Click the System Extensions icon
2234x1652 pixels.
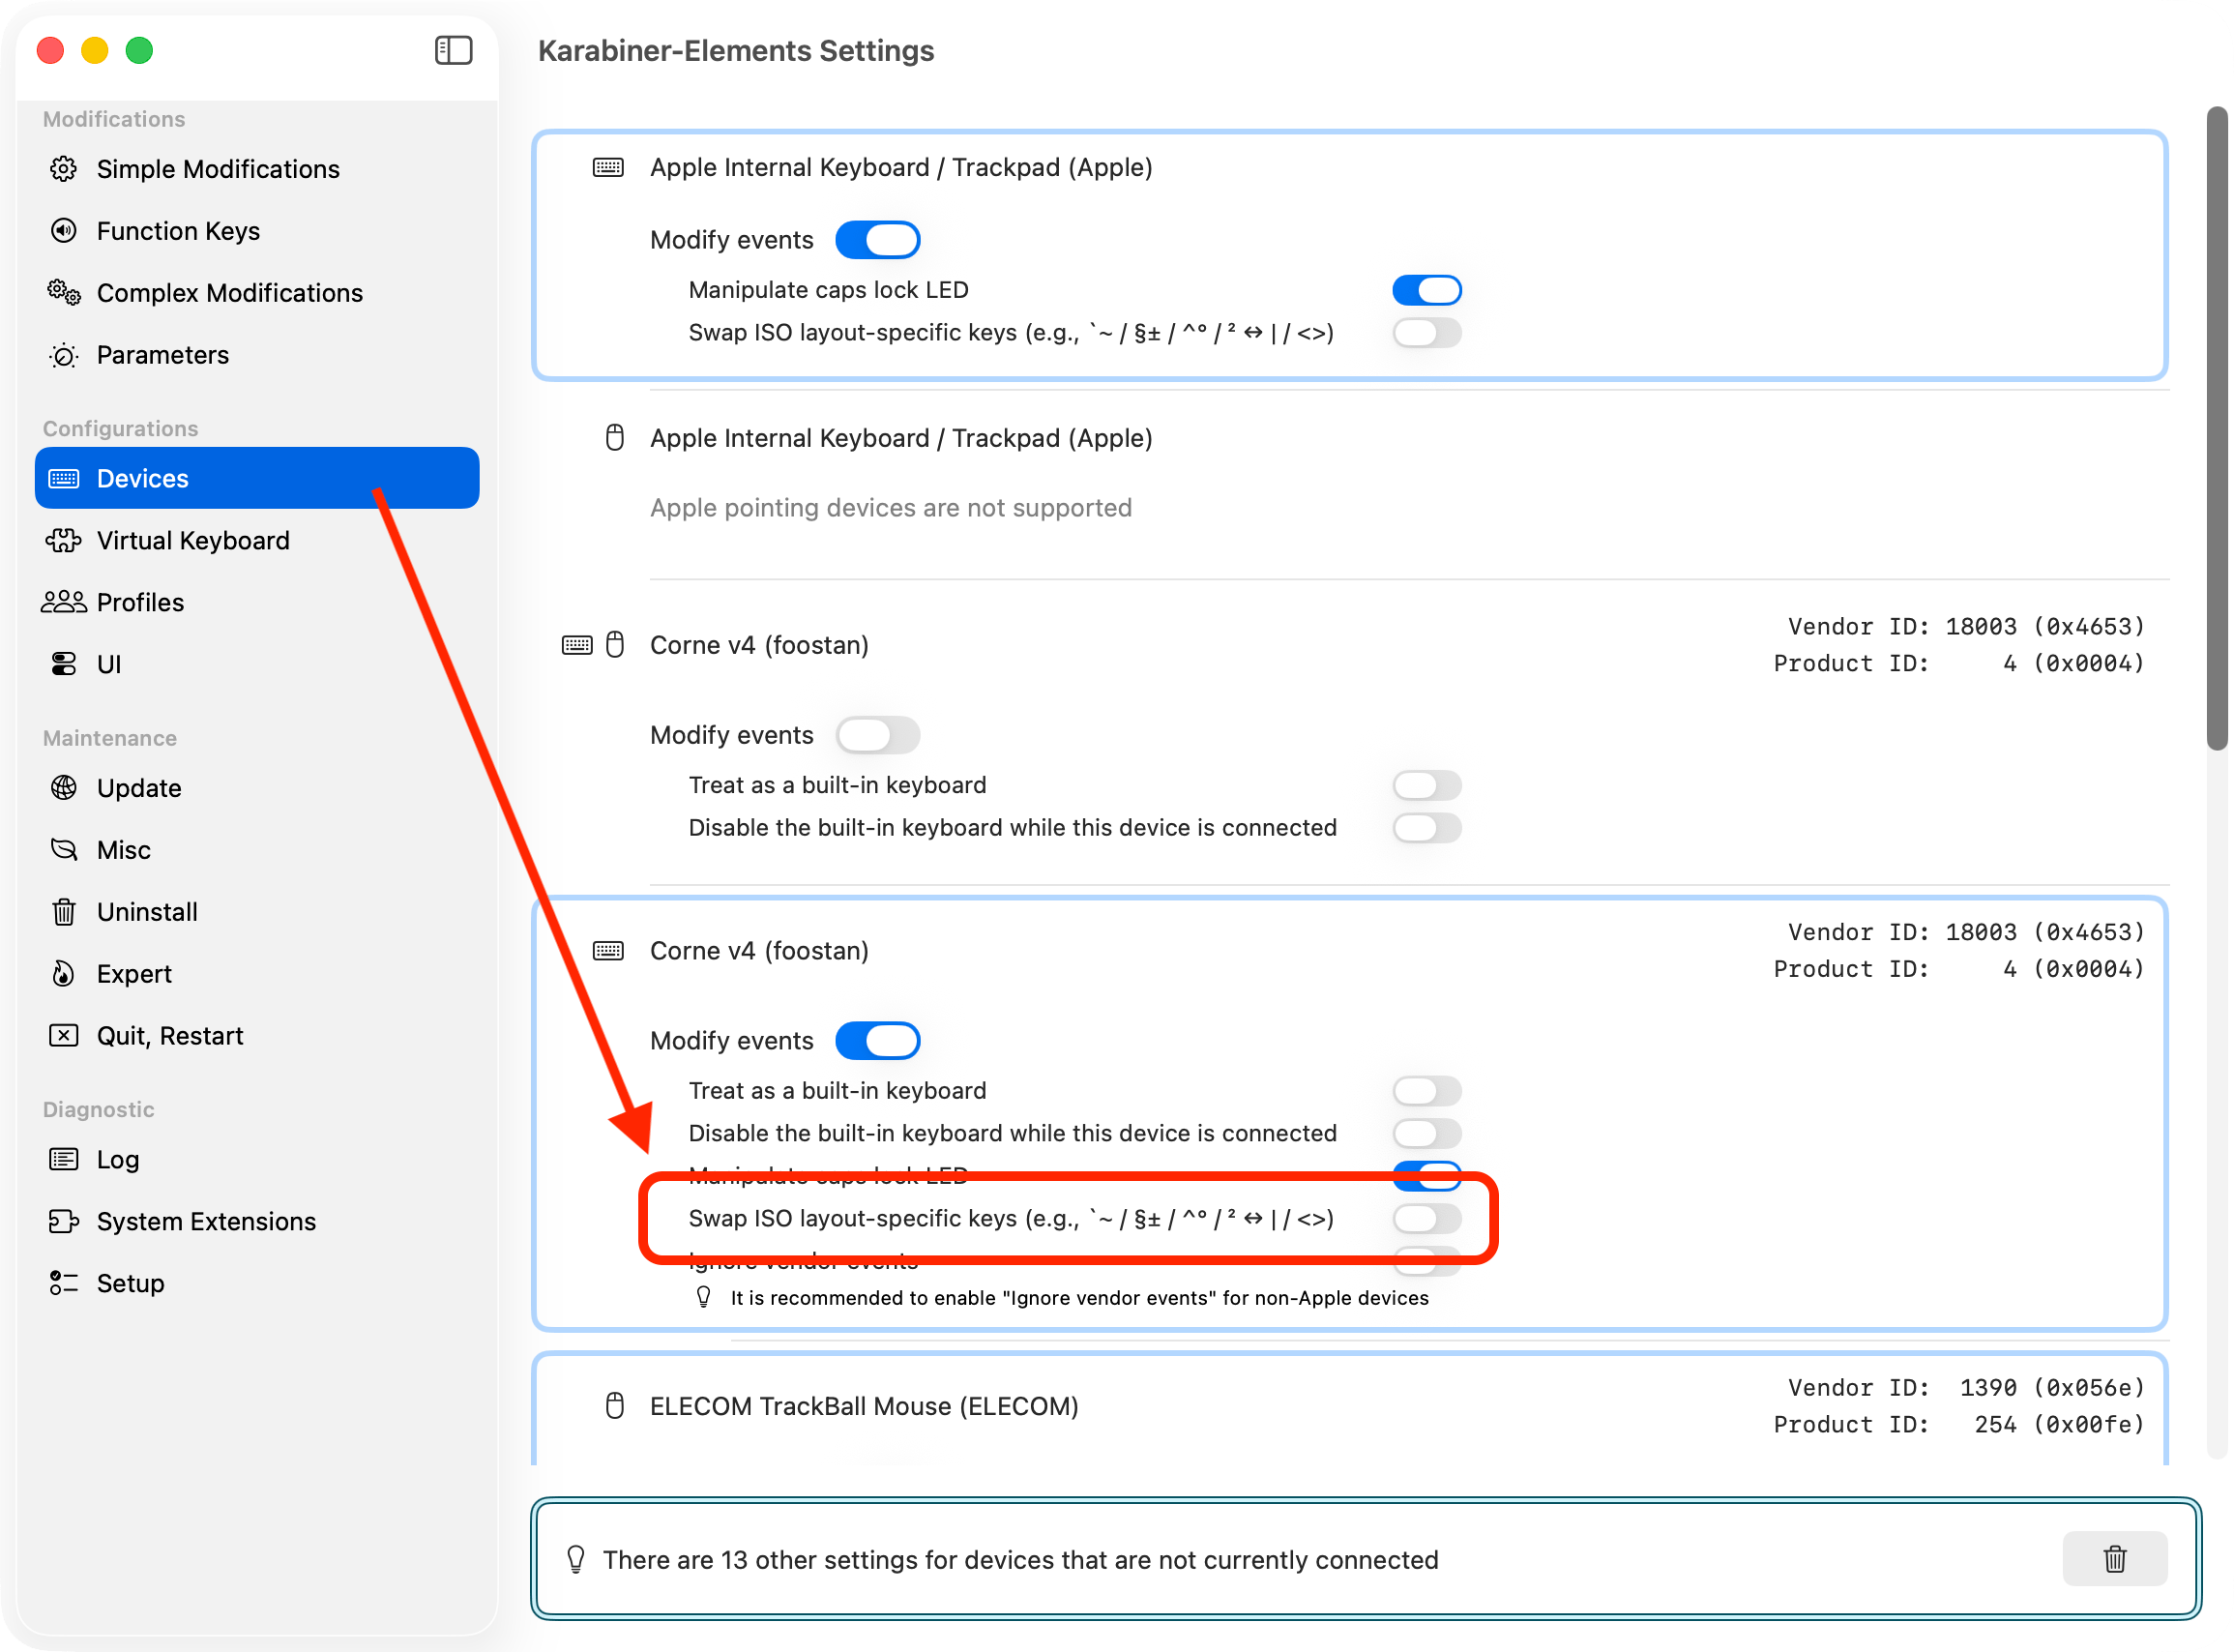(x=64, y=1221)
